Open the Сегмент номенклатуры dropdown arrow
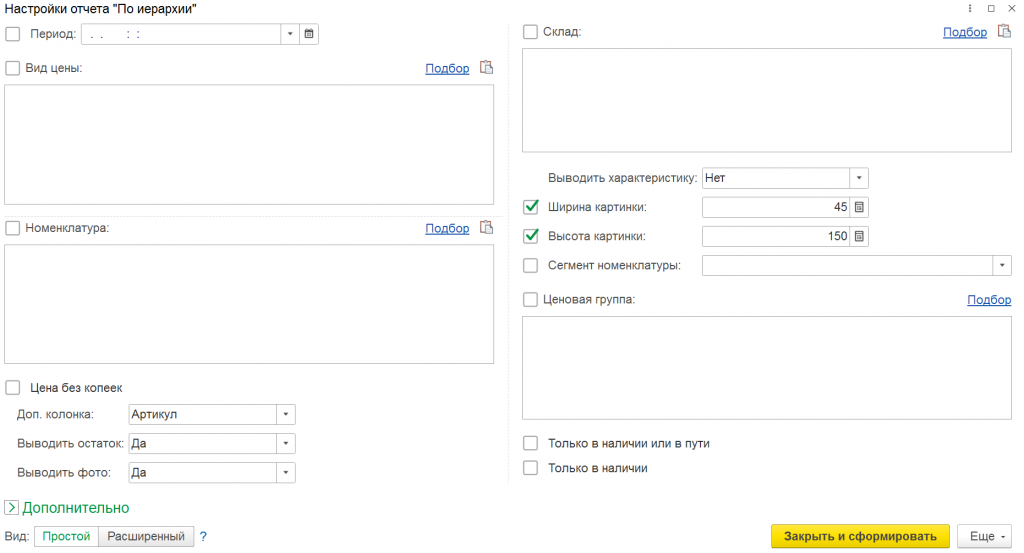Viewport: 1024px width, 553px height. tap(1002, 266)
